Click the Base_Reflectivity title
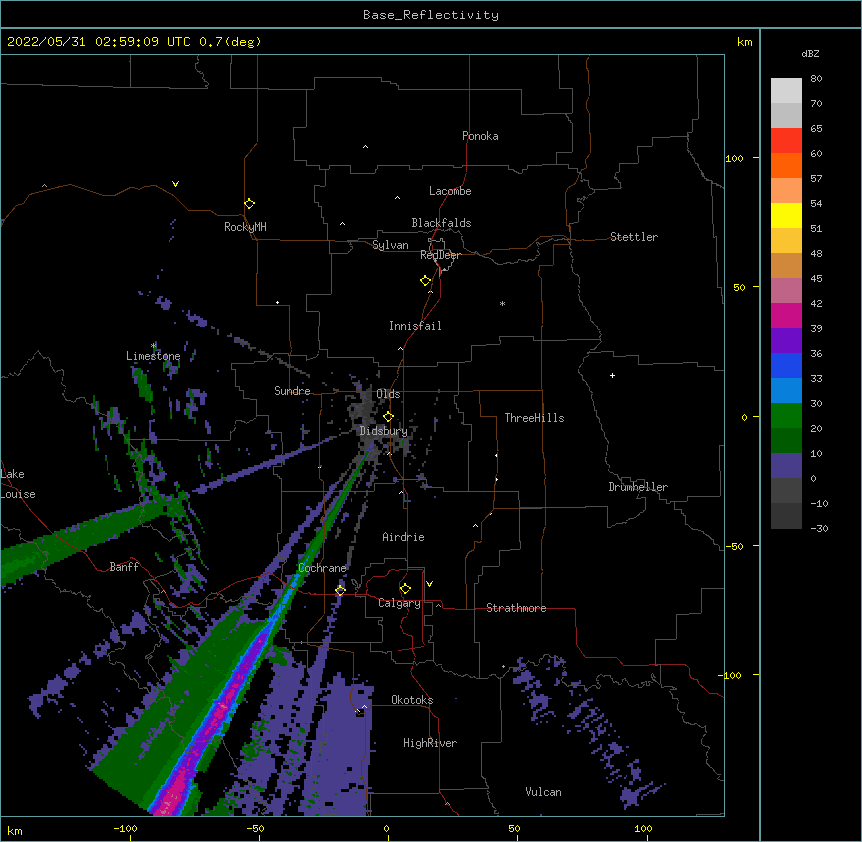The image size is (862, 842). (x=431, y=15)
